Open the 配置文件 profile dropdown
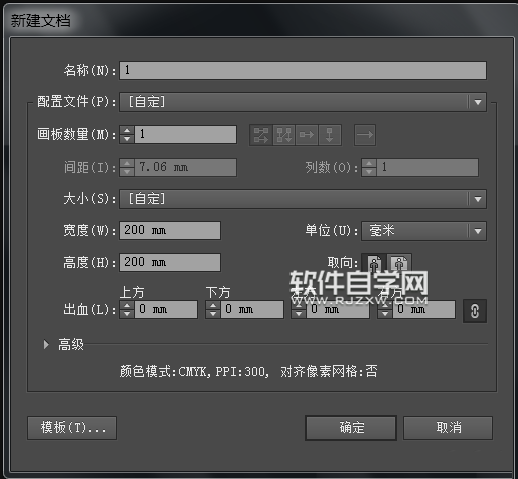The image size is (518, 479). point(303,102)
